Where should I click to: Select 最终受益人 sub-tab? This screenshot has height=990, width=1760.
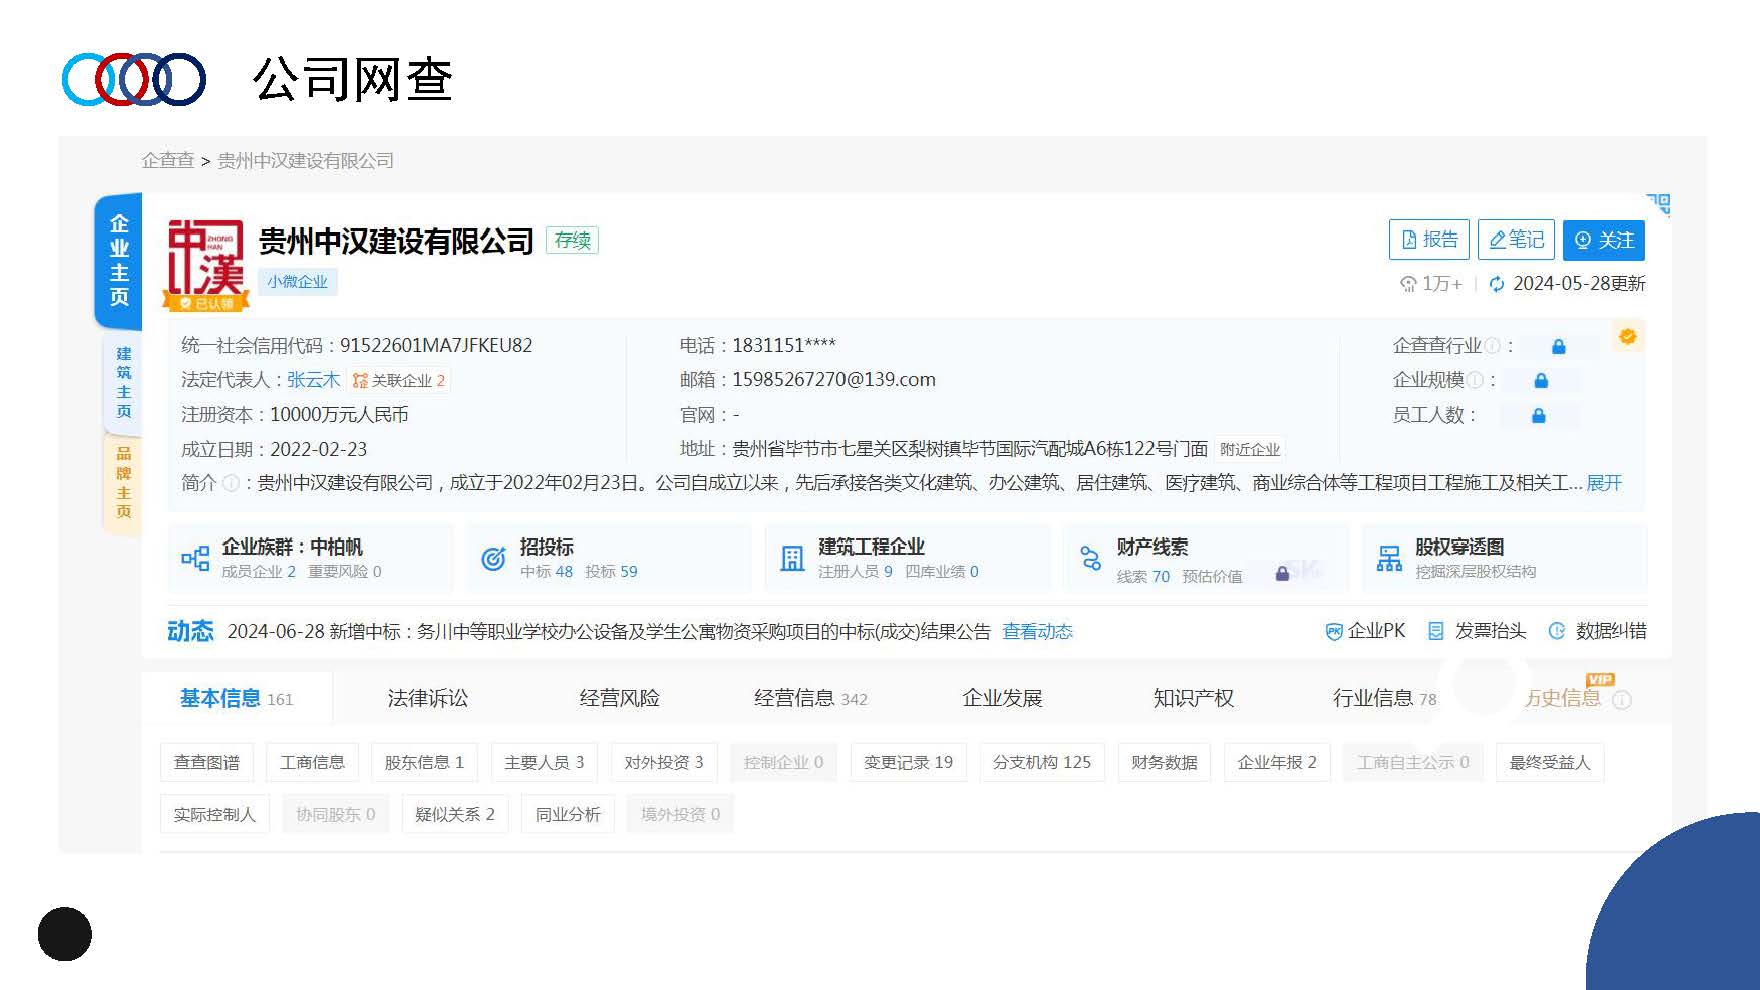pyautogui.click(x=1550, y=762)
